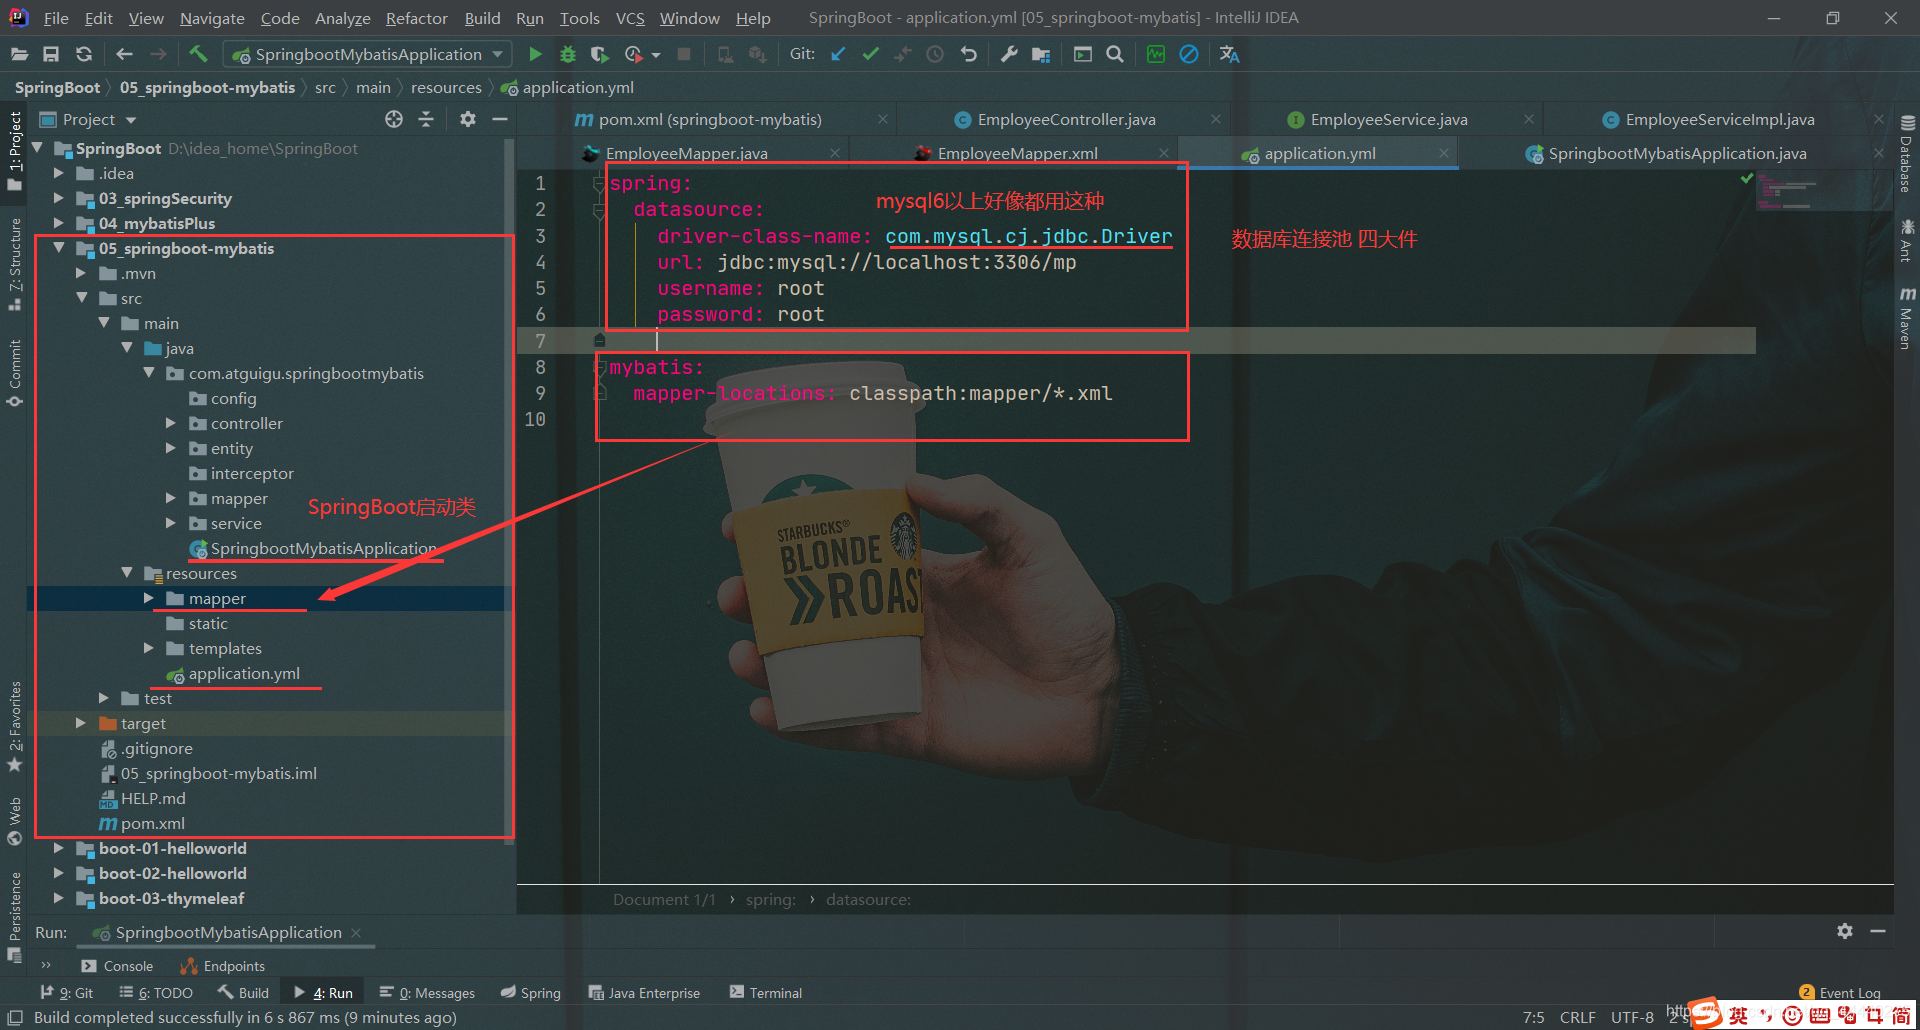Open the Event Log
Viewport: 1920px width, 1030px height.
point(1840,993)
